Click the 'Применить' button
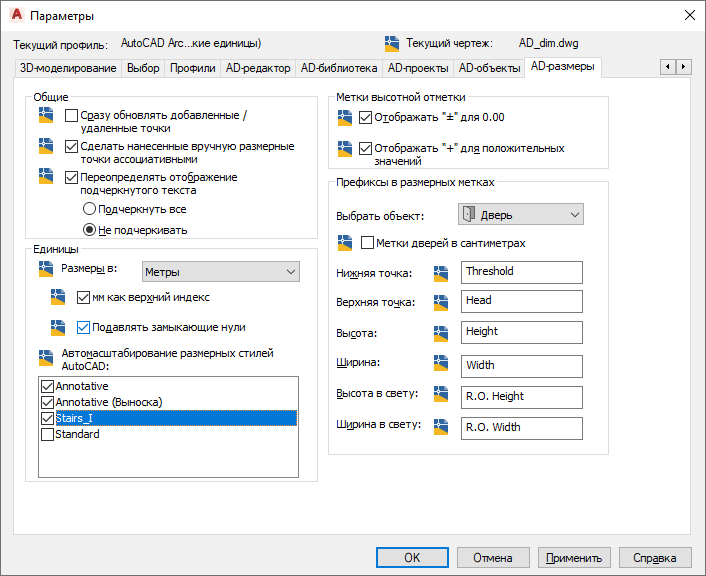This screenshot has height=576, width=706. 574,558
